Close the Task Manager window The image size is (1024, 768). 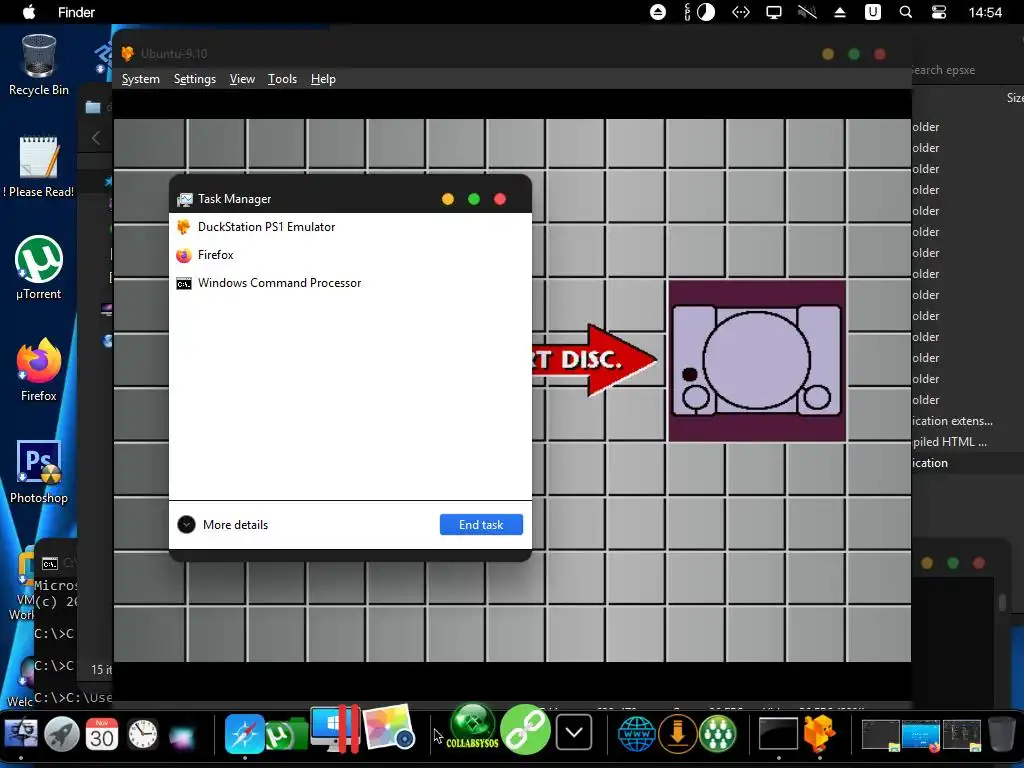[x=500, y=199]
